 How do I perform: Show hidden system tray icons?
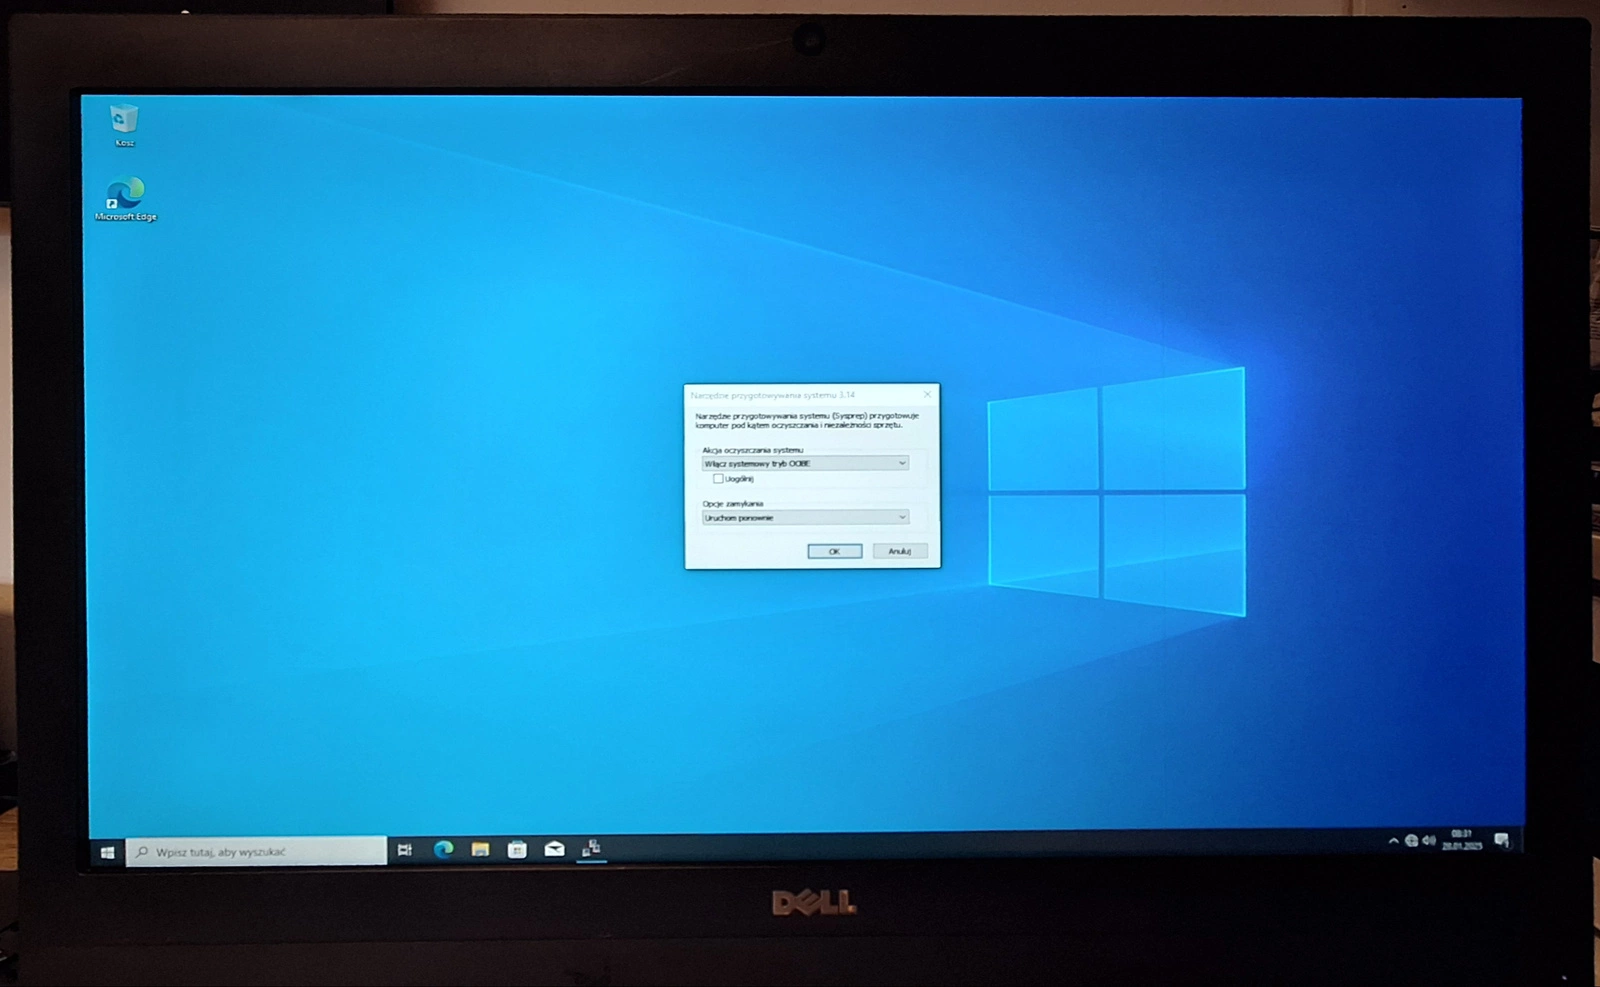1393,841
